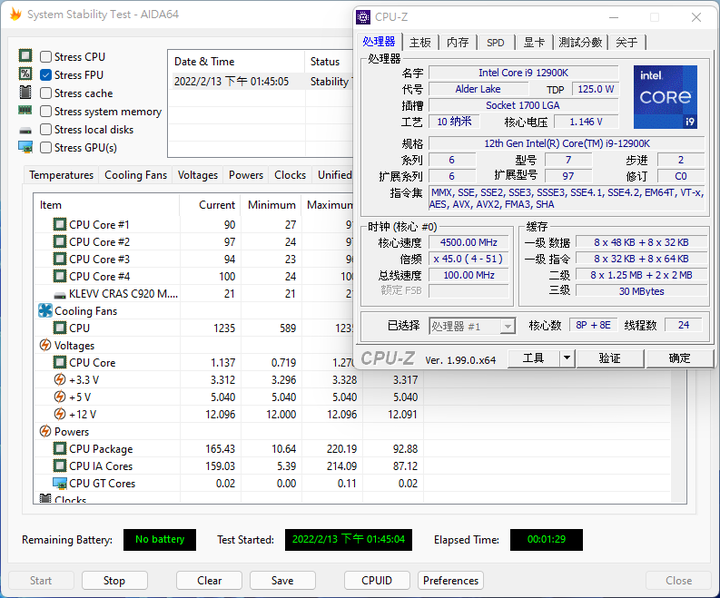Select the 2022/2/13 下午 01:45:05 log entry
This screenshot has height=598, width=720.
pos(262,81)
